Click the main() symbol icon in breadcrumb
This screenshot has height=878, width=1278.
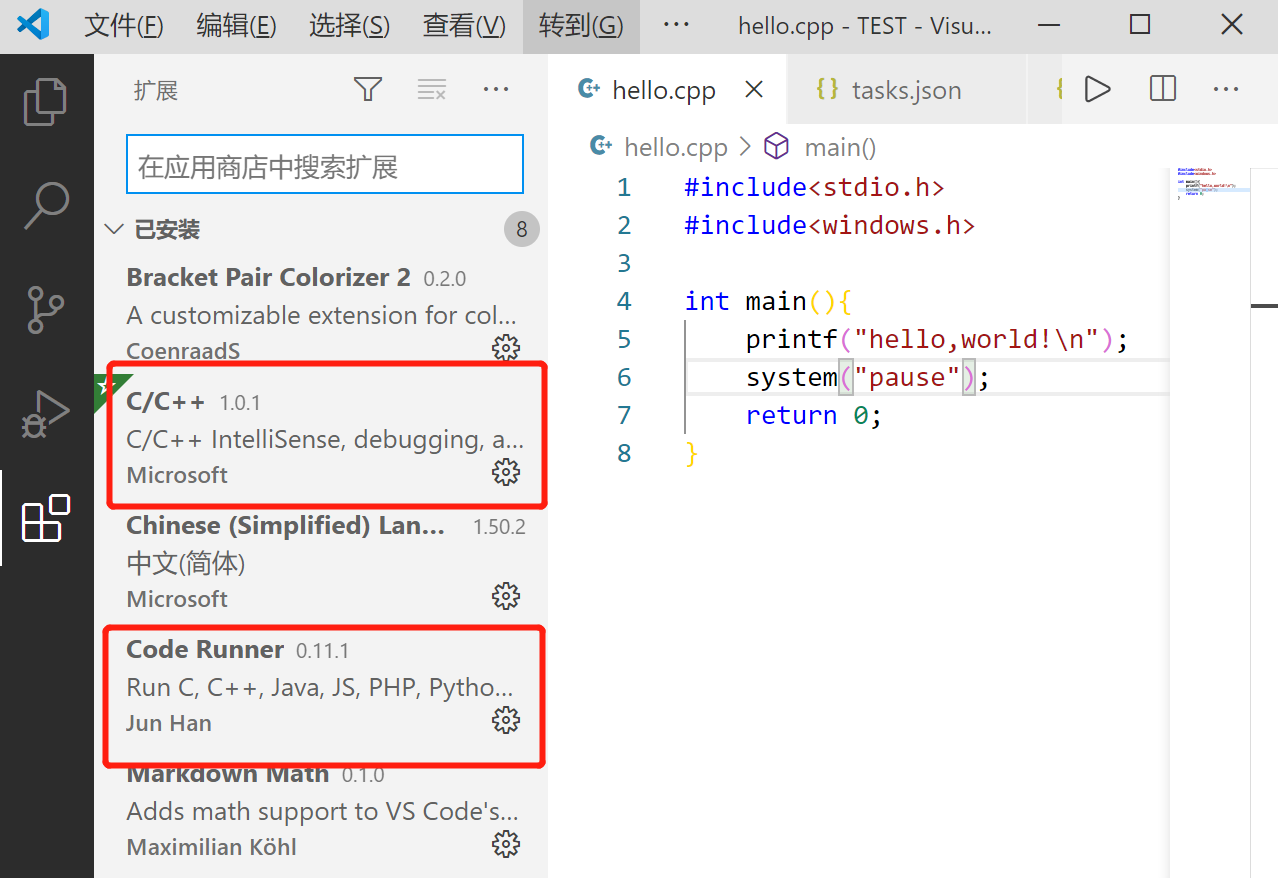coord(776,147)
